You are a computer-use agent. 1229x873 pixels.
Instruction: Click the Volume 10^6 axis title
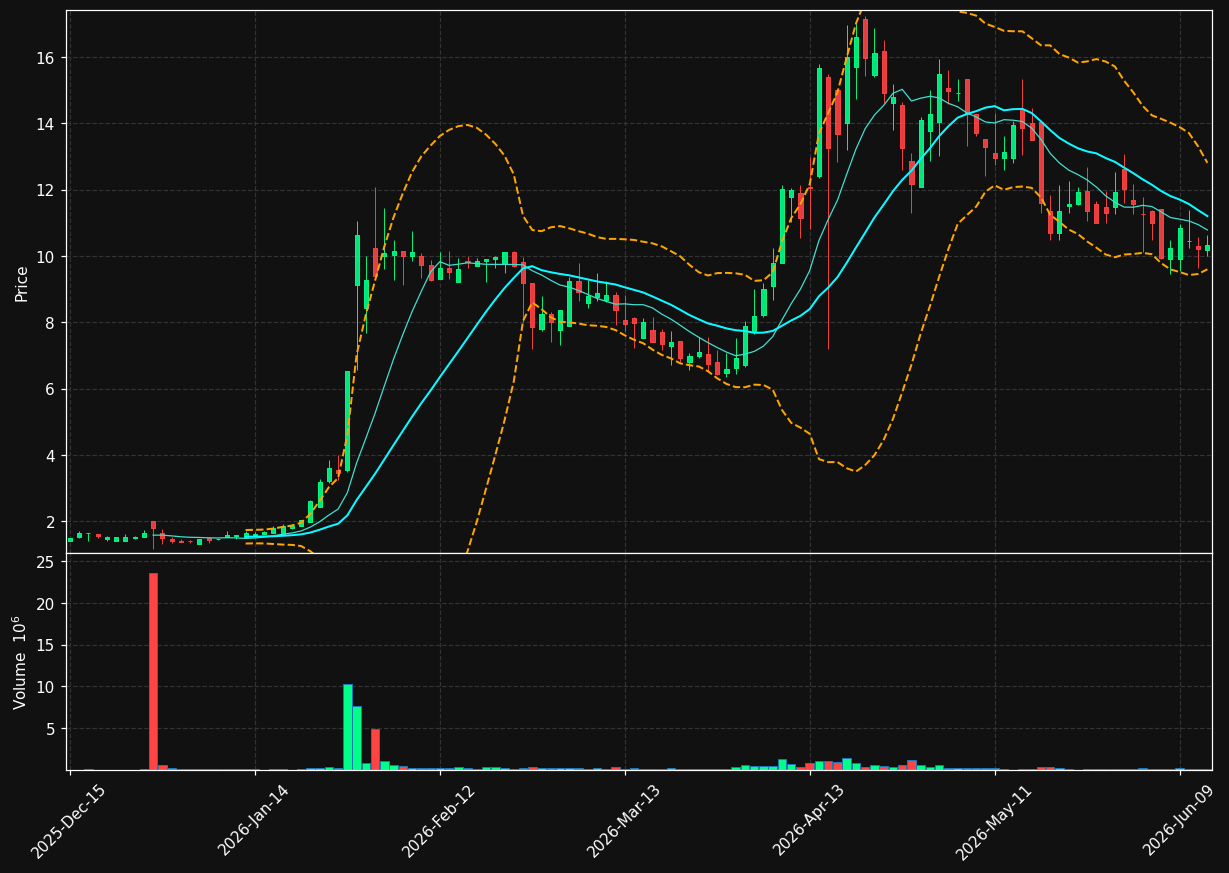tap(20, 662)
